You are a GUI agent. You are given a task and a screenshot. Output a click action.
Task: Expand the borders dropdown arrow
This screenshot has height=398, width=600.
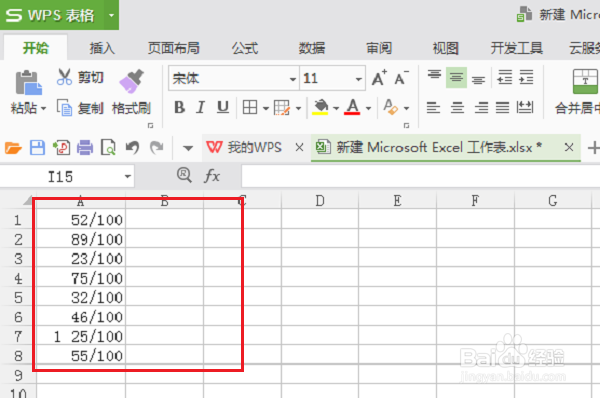coord(266,109)
